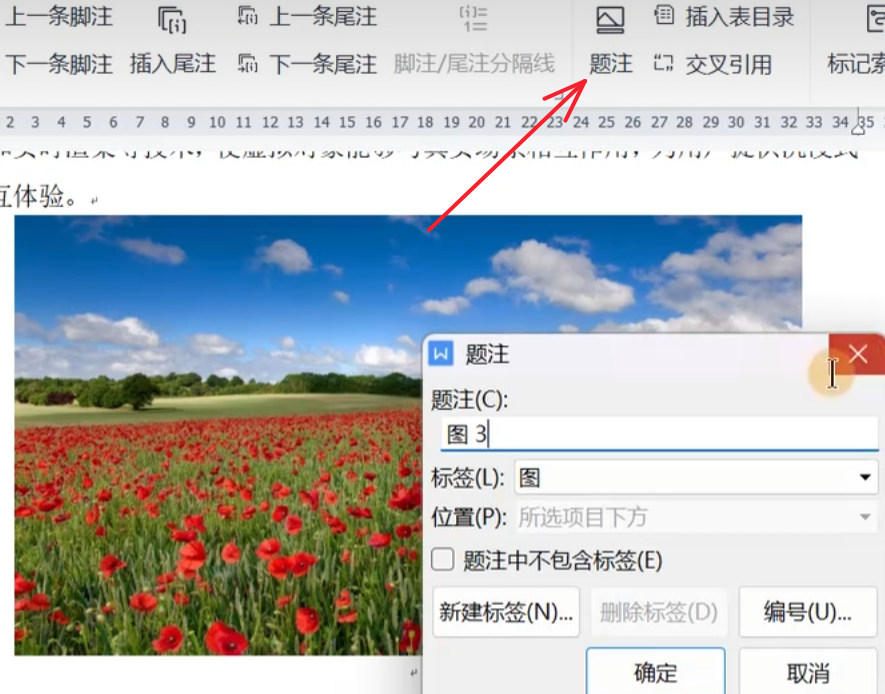Click right indent marker on ruler
The image size is (885, 694).
point(858,129)
